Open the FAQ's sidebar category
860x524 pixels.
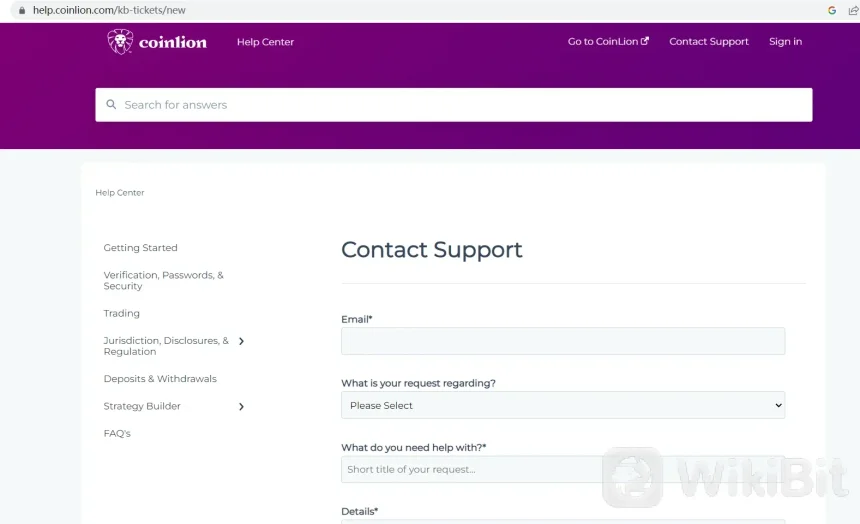point(117,433)
